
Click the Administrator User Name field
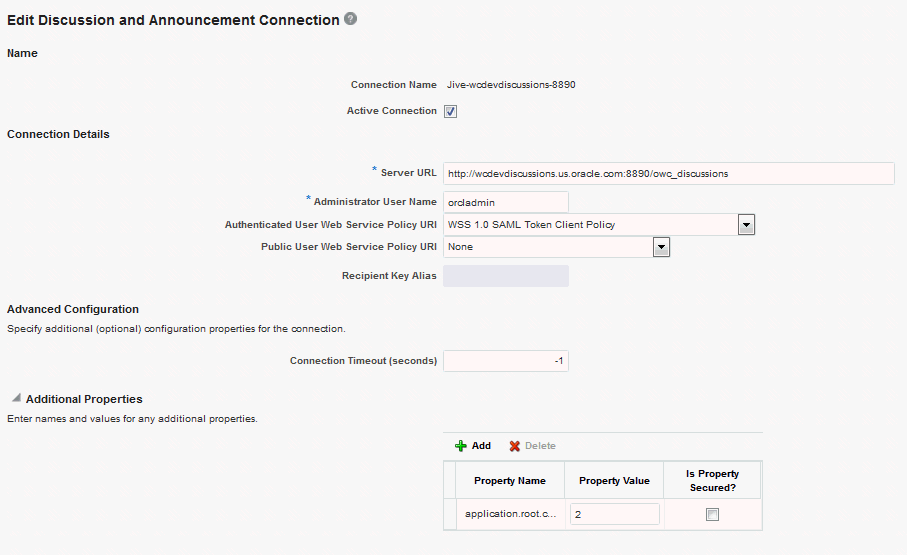[x=505, y=202]
